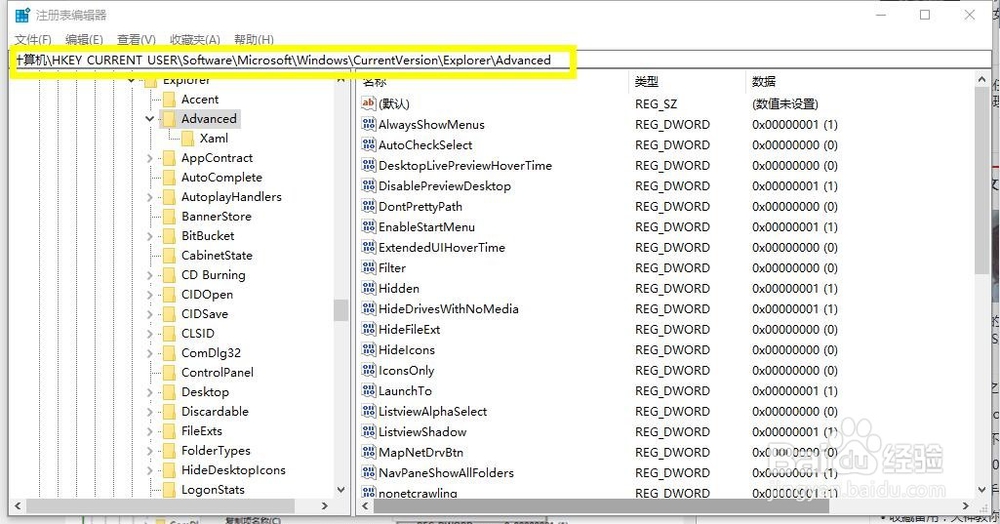
Task: Click the EnableStartMenu value icon
Action: click(x=369, y=226)
